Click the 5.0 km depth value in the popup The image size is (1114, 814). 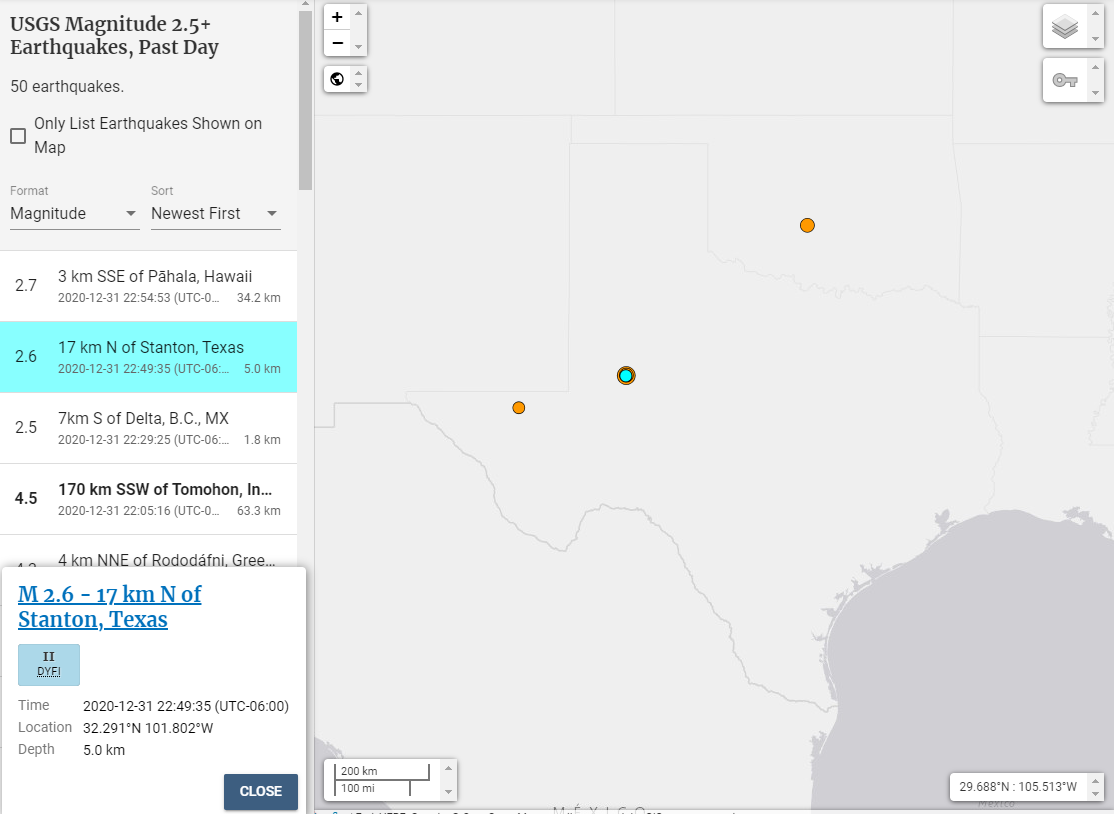(104, 750)
